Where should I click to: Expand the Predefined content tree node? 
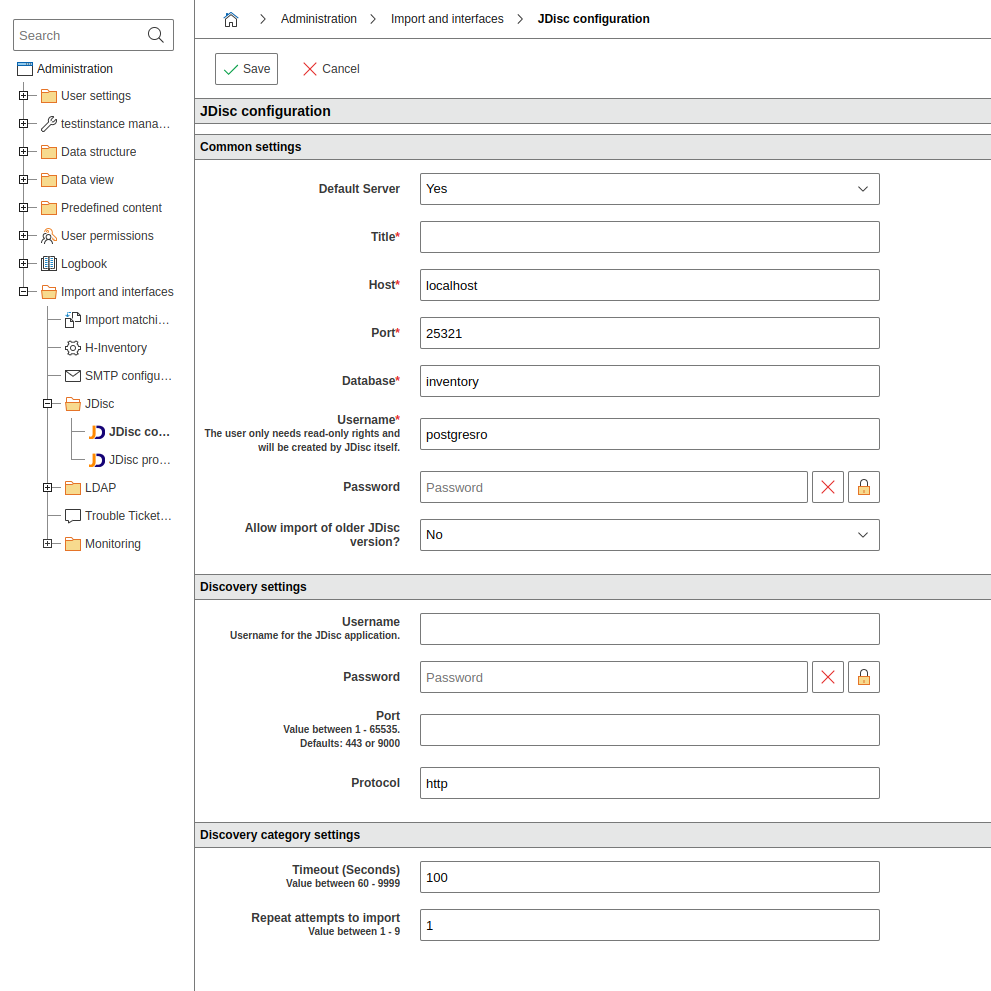click(x=23, y=208)
